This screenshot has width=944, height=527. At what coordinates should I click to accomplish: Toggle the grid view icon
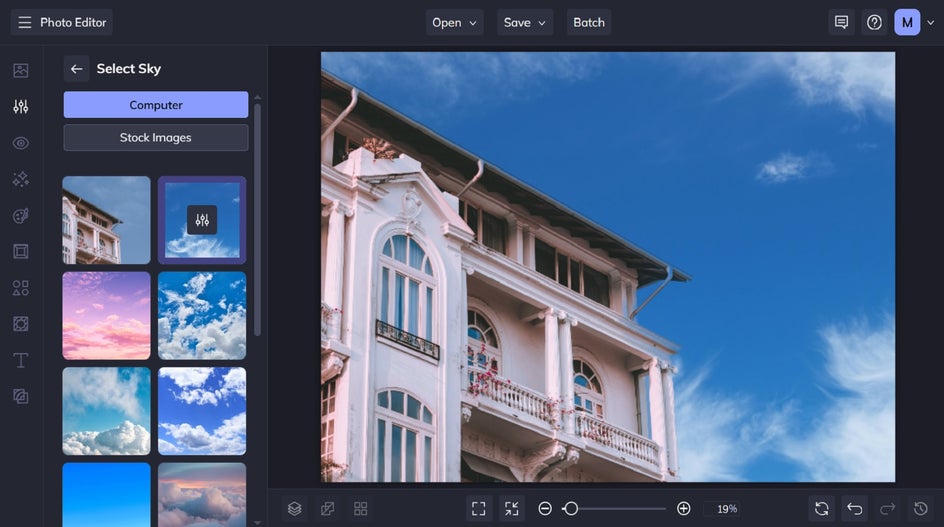(x=361, y=509)
